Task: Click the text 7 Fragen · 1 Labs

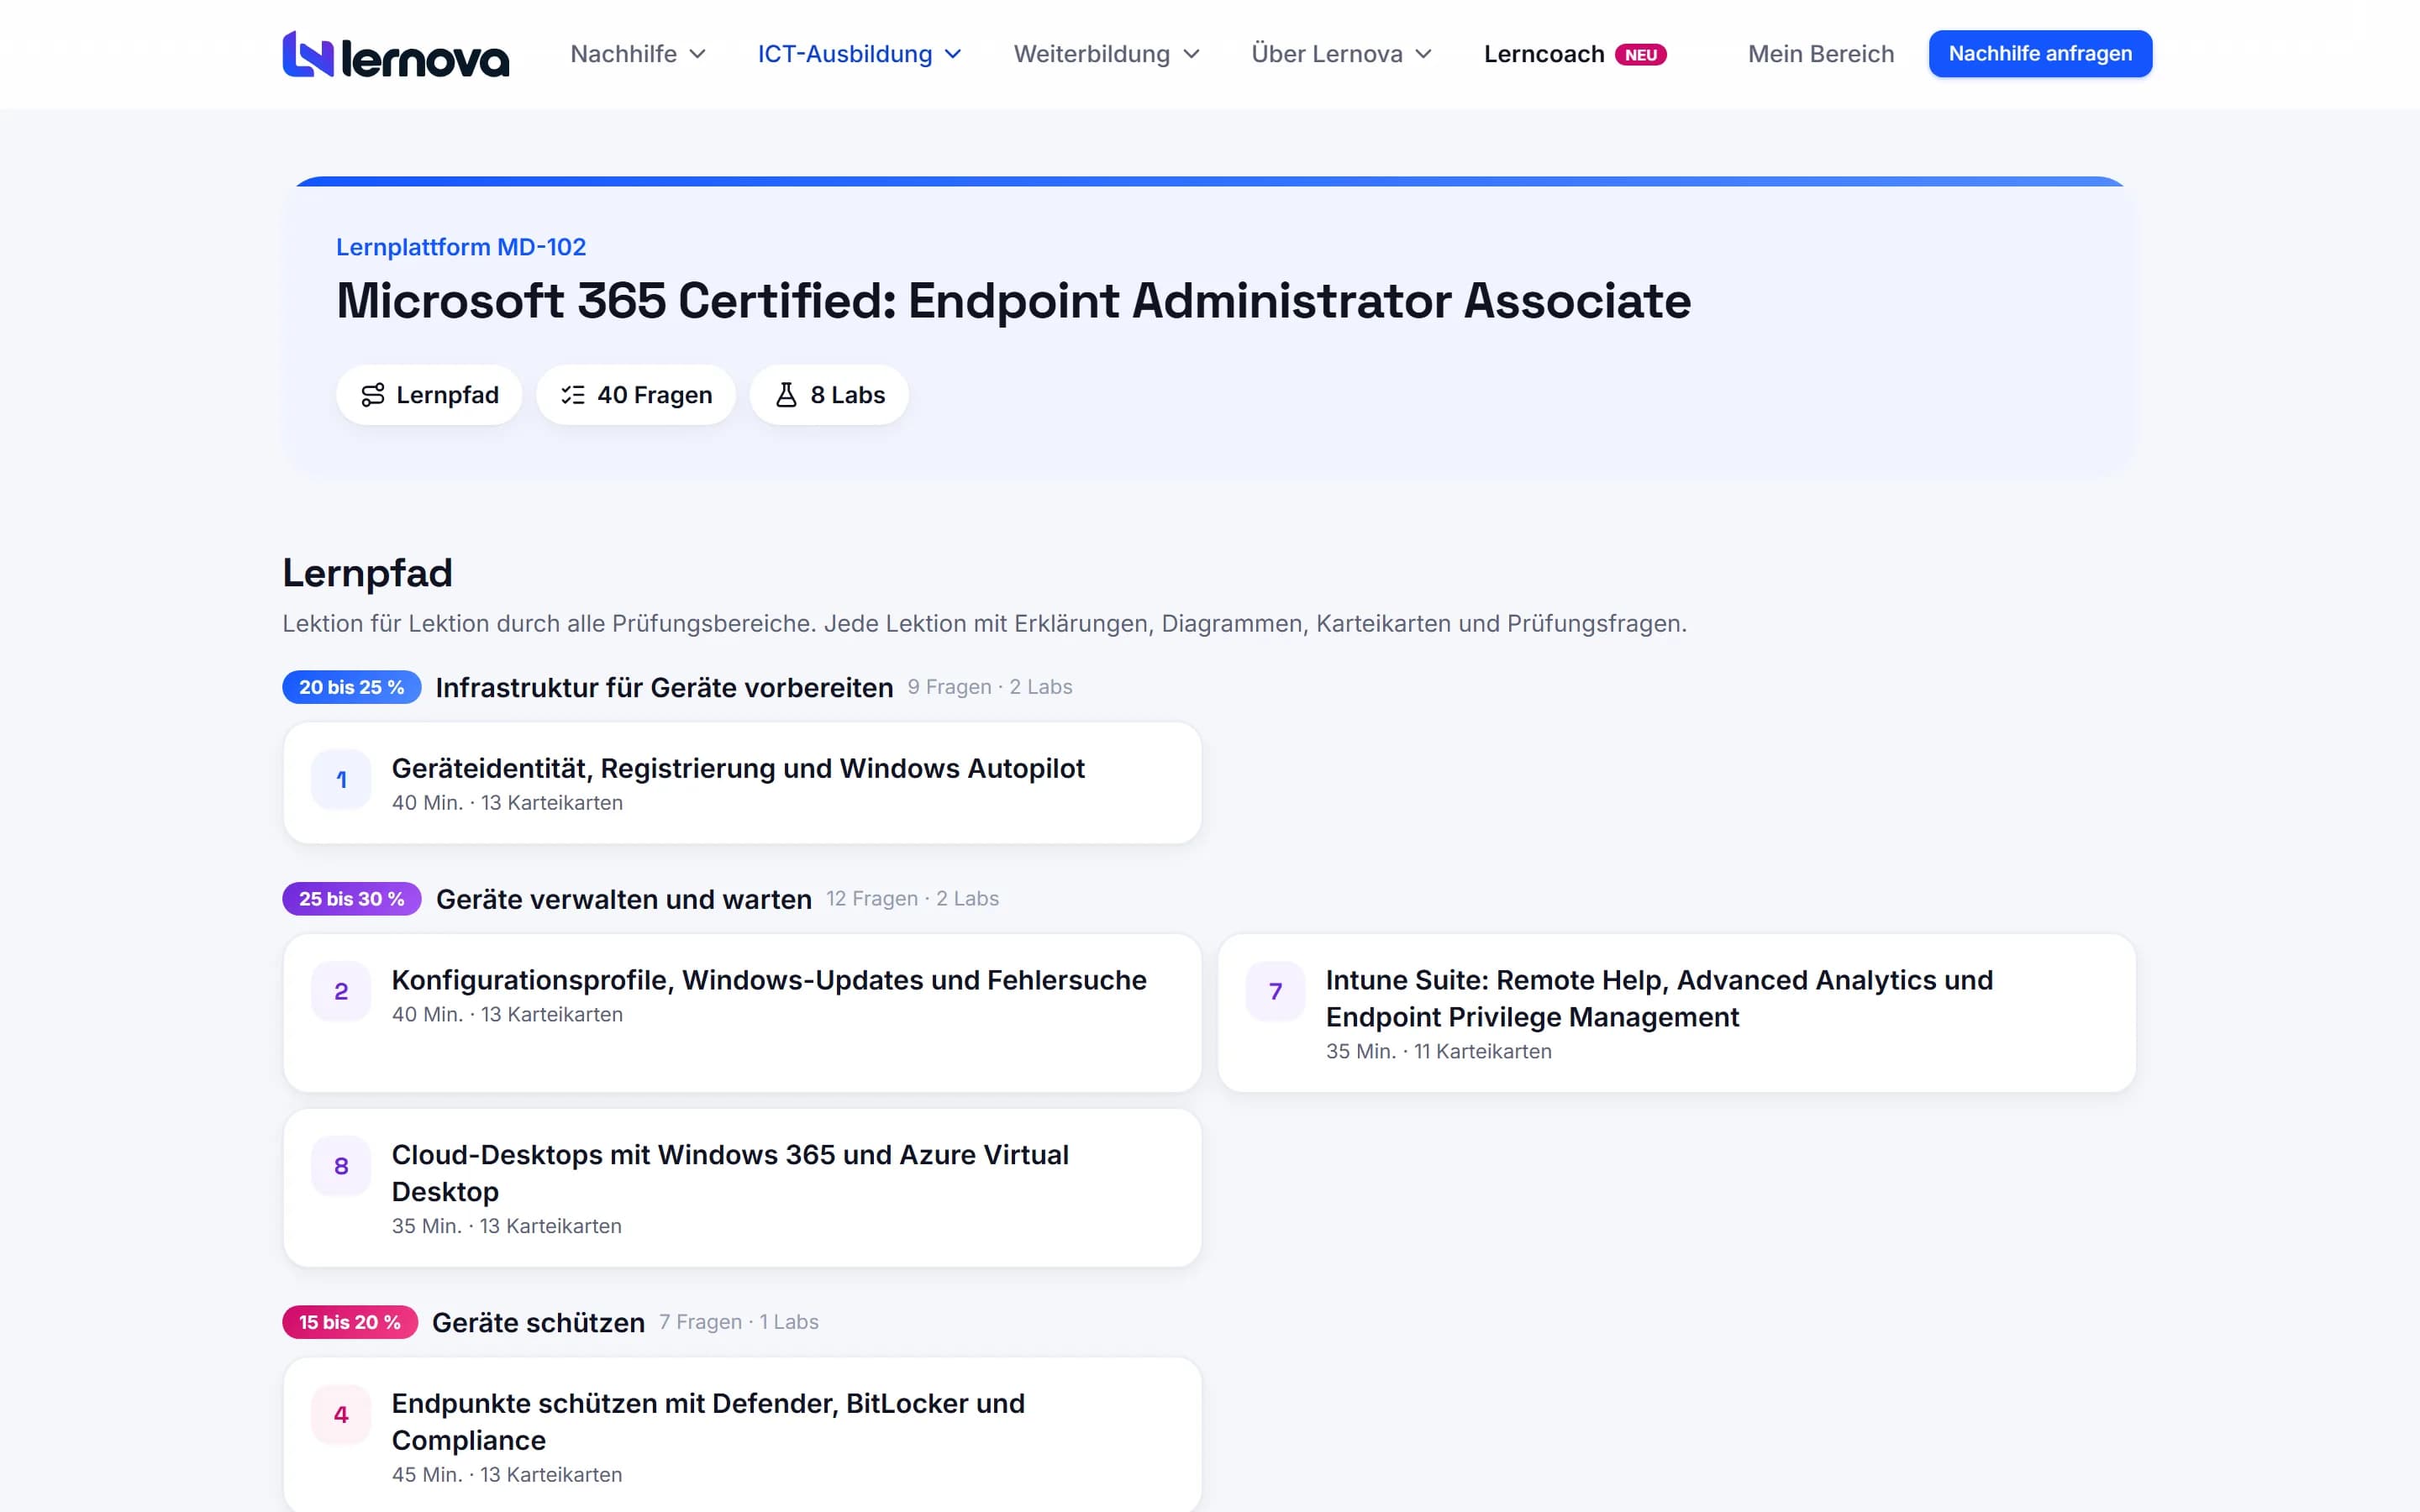Action: coord(739,1322)
